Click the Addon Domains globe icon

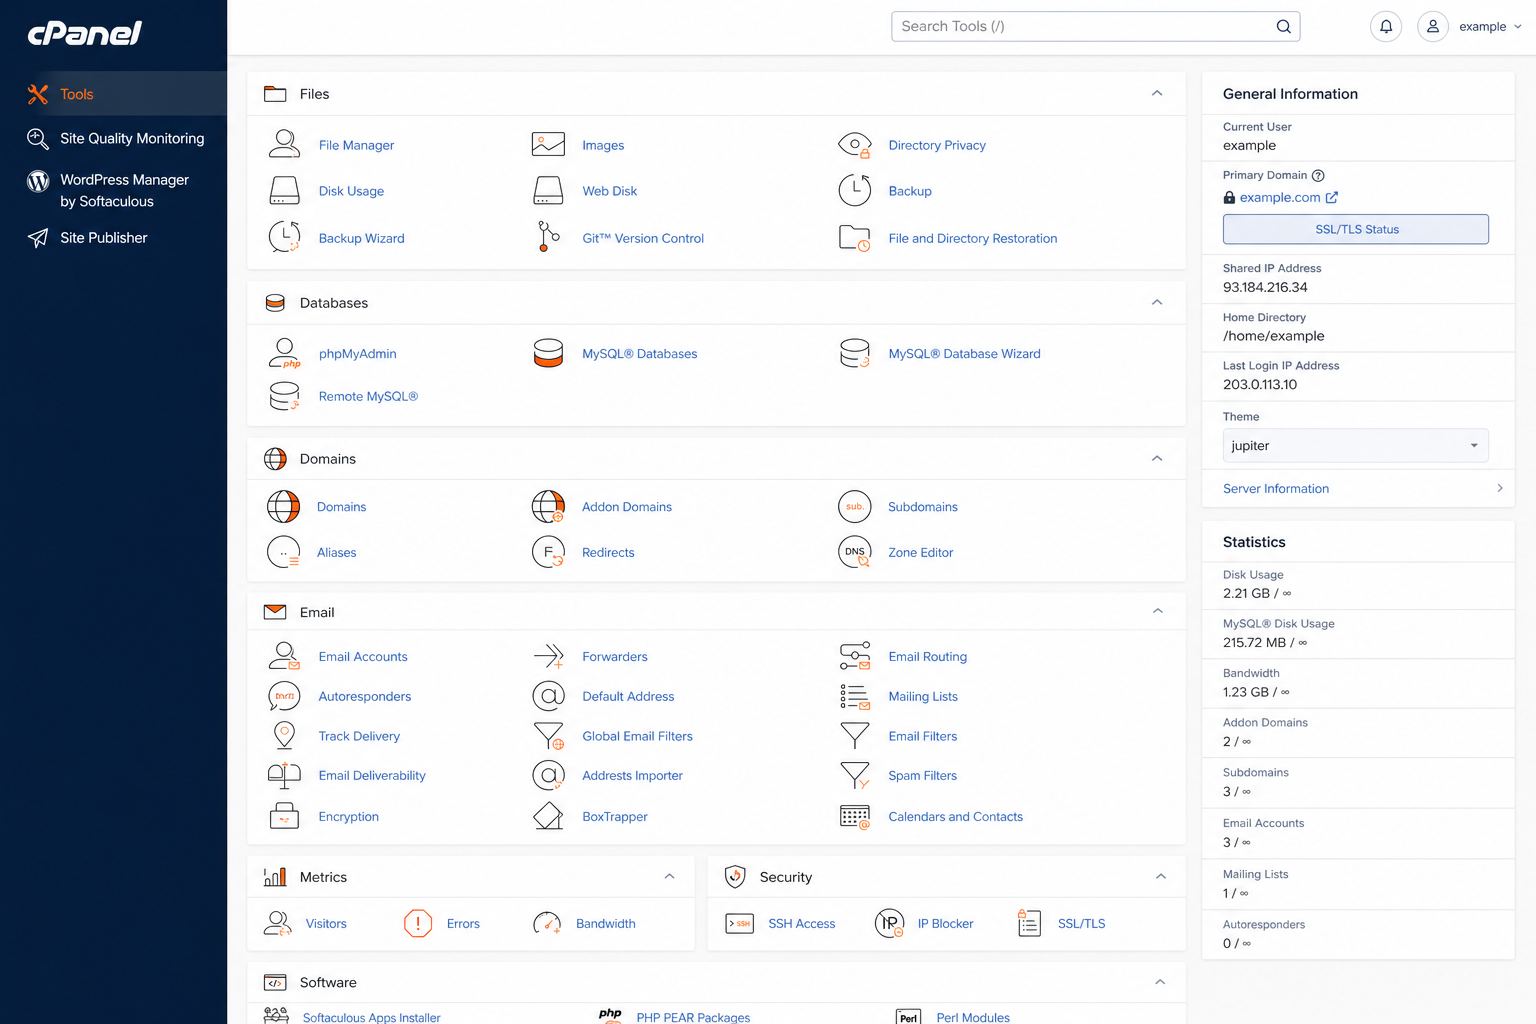point(548,507)
